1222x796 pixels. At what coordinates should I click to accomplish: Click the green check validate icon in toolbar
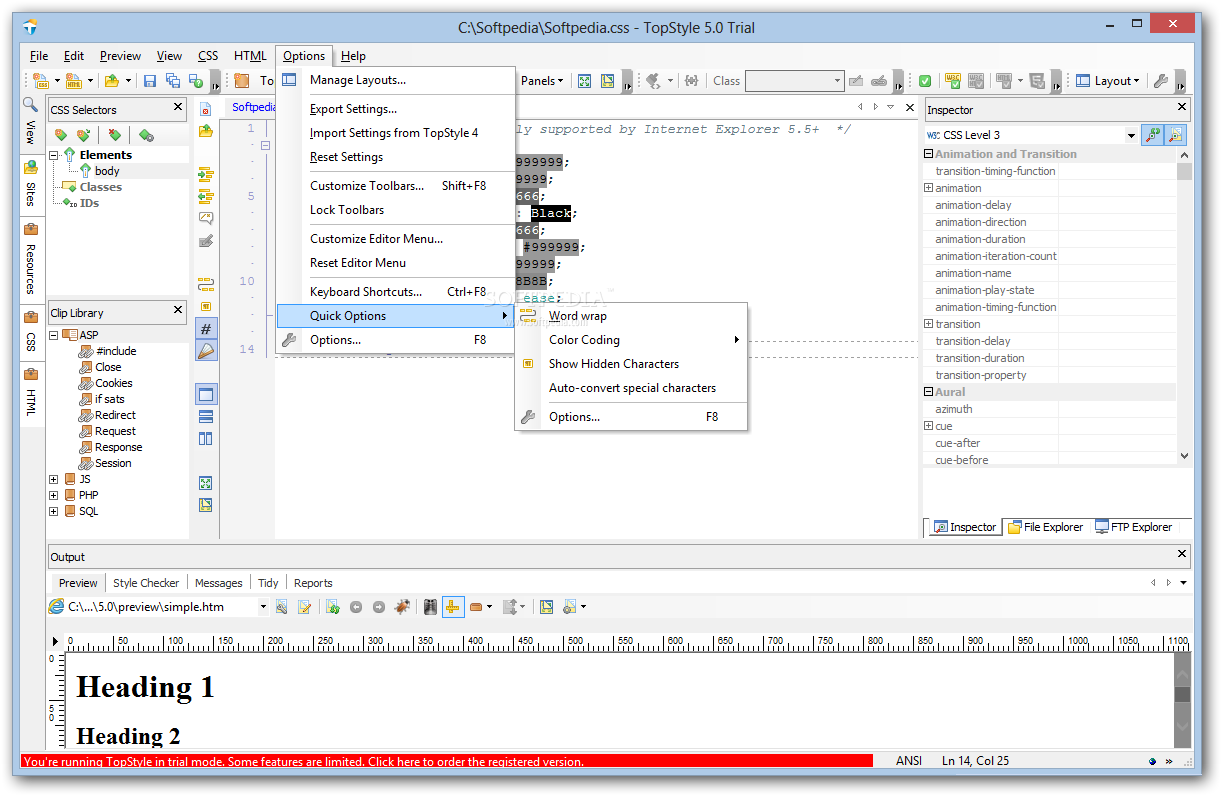[925, 81]
